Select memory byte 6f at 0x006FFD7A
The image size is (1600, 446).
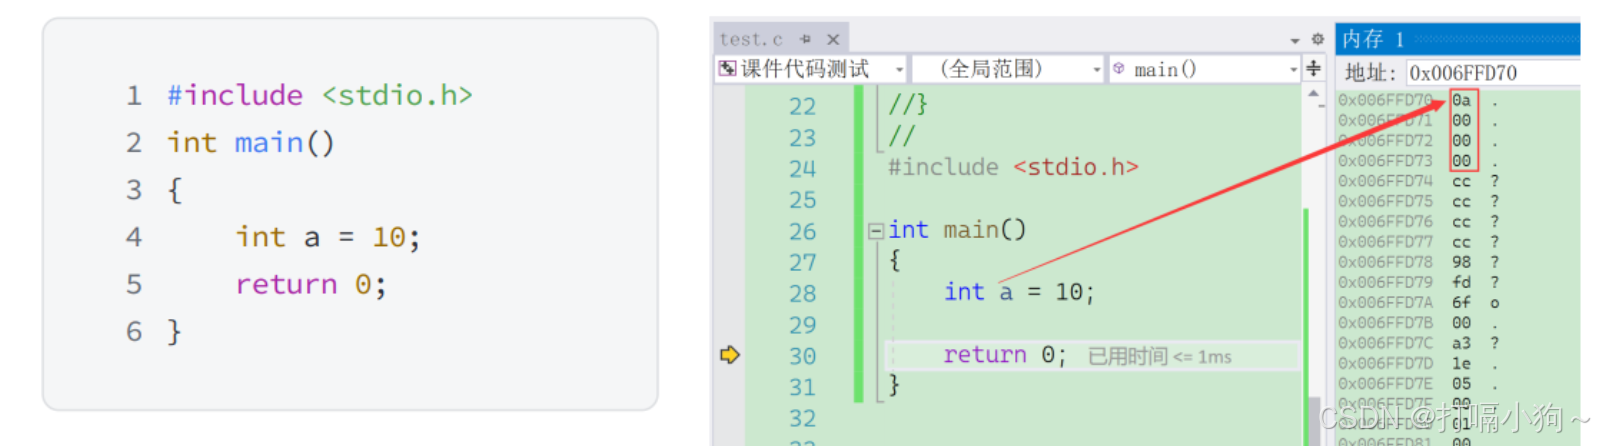[x=1461, y=302]
